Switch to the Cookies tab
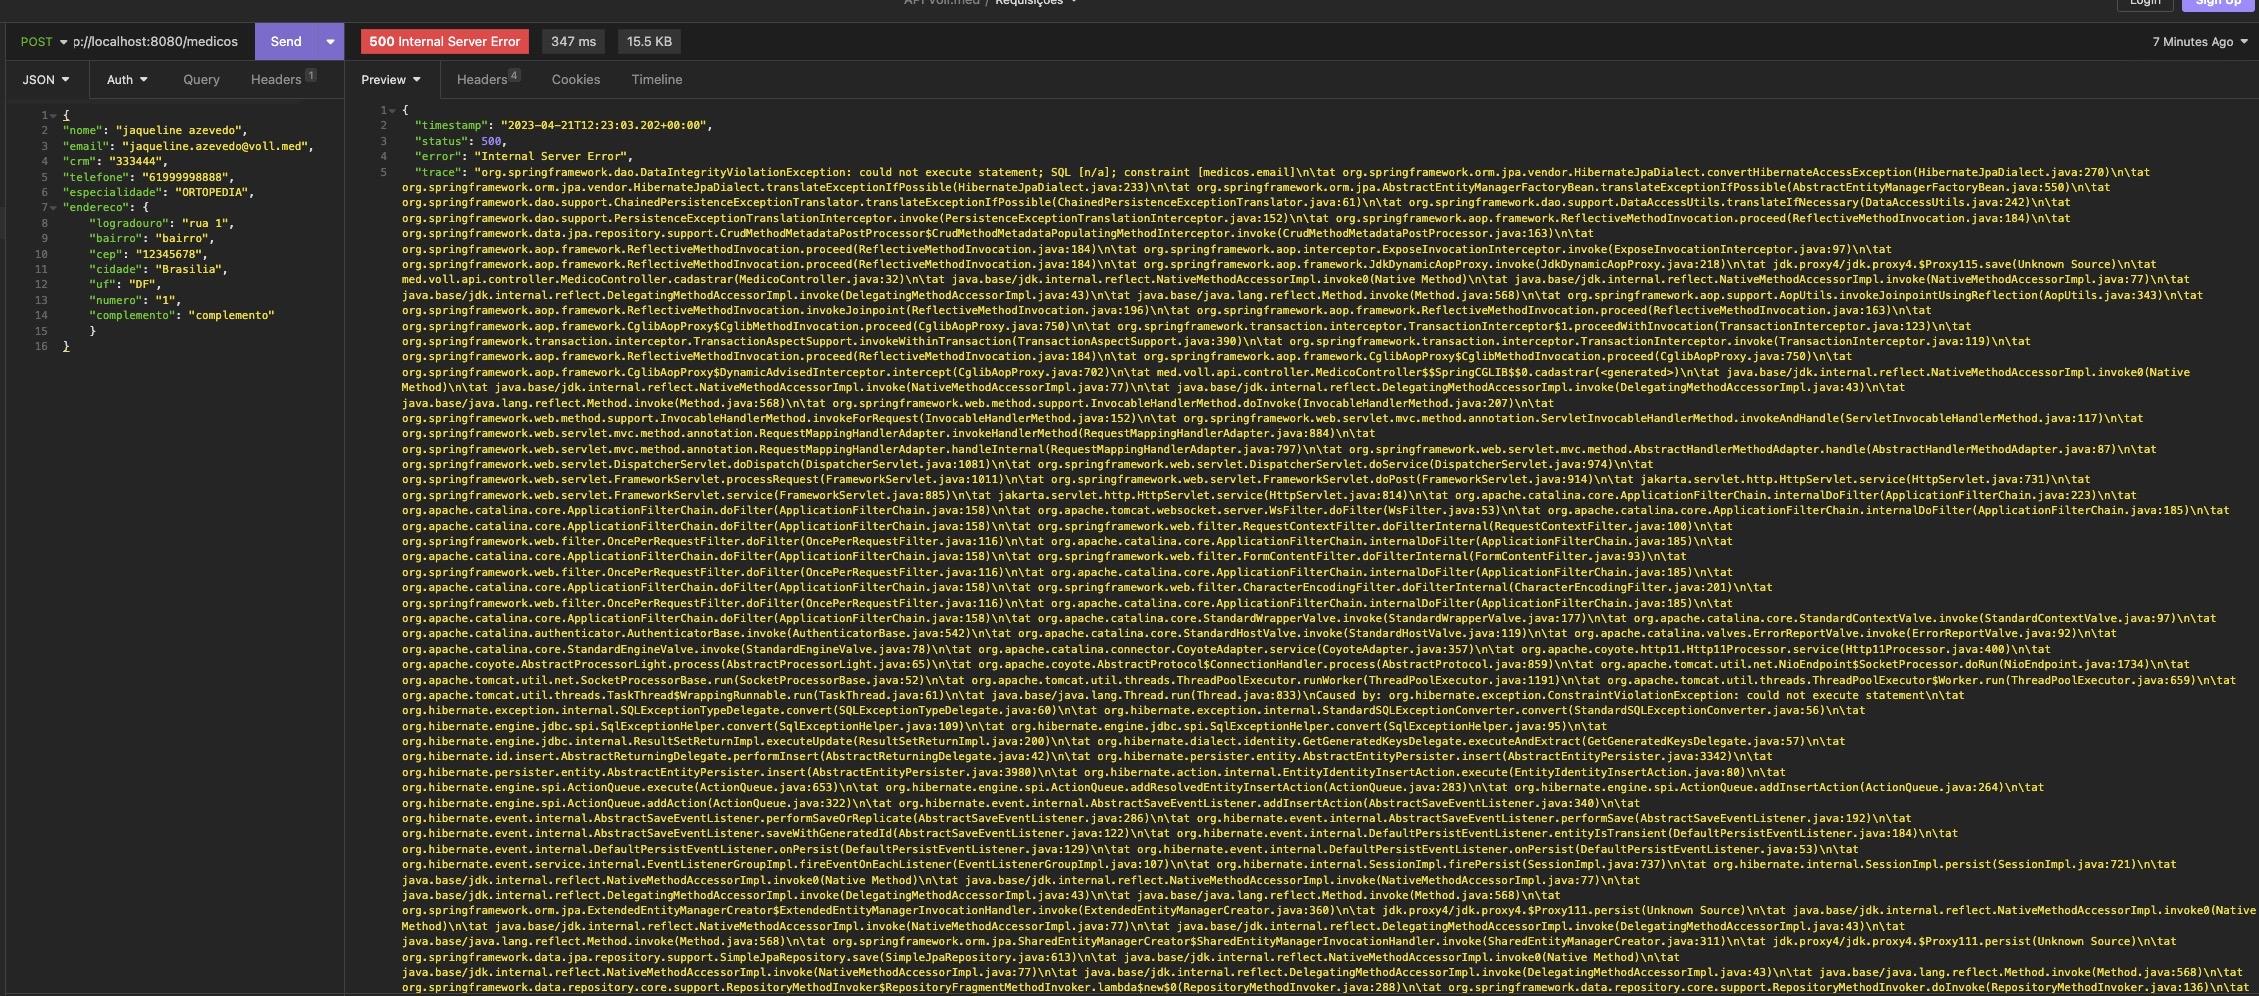 click(576, 80)
